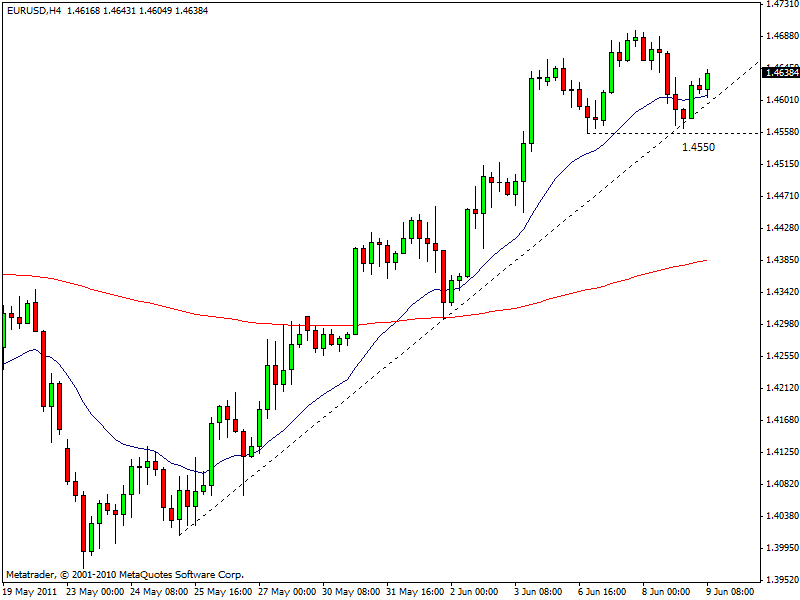This screenshot has height=600, width=800.
Task: Click the 19 May 2011 date label
Action: [x=28, y=591]
